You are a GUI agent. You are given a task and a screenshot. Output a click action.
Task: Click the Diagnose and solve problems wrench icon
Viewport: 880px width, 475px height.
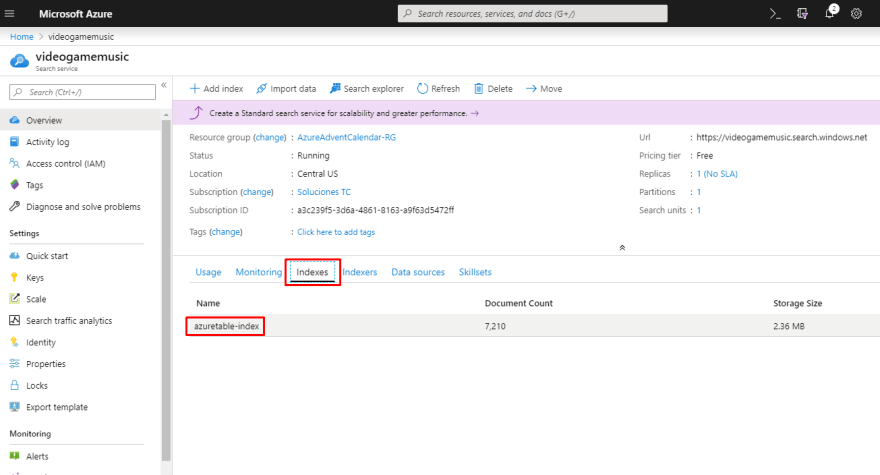tap(15, 207)
